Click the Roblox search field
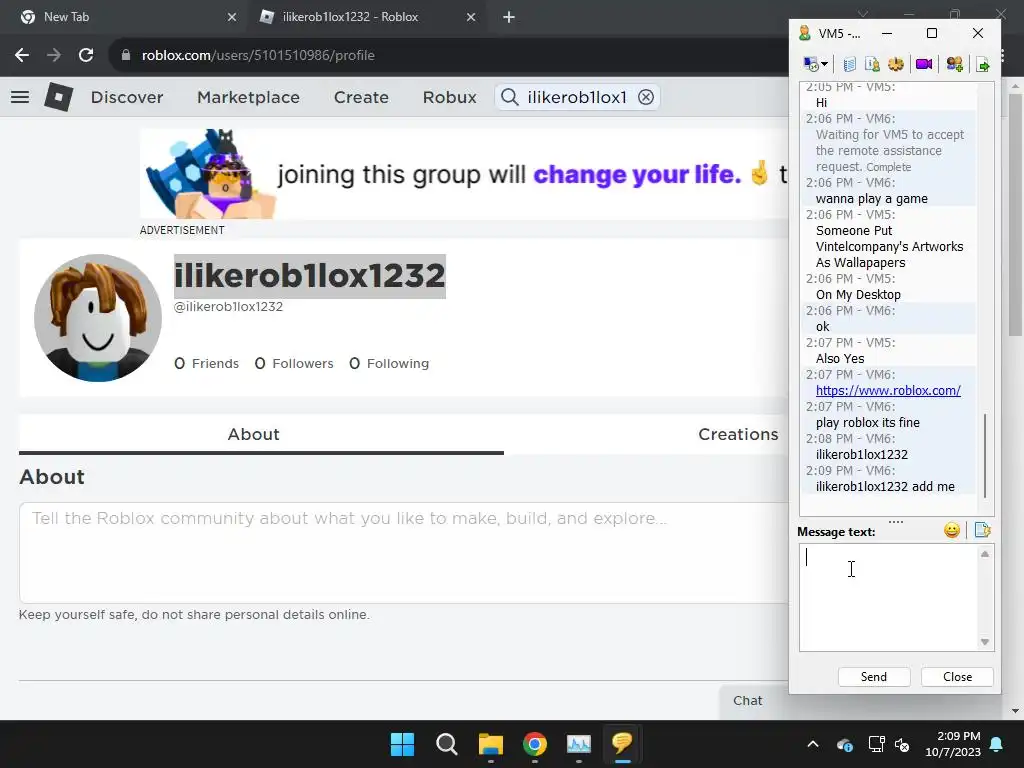 (x=577, y=97)
